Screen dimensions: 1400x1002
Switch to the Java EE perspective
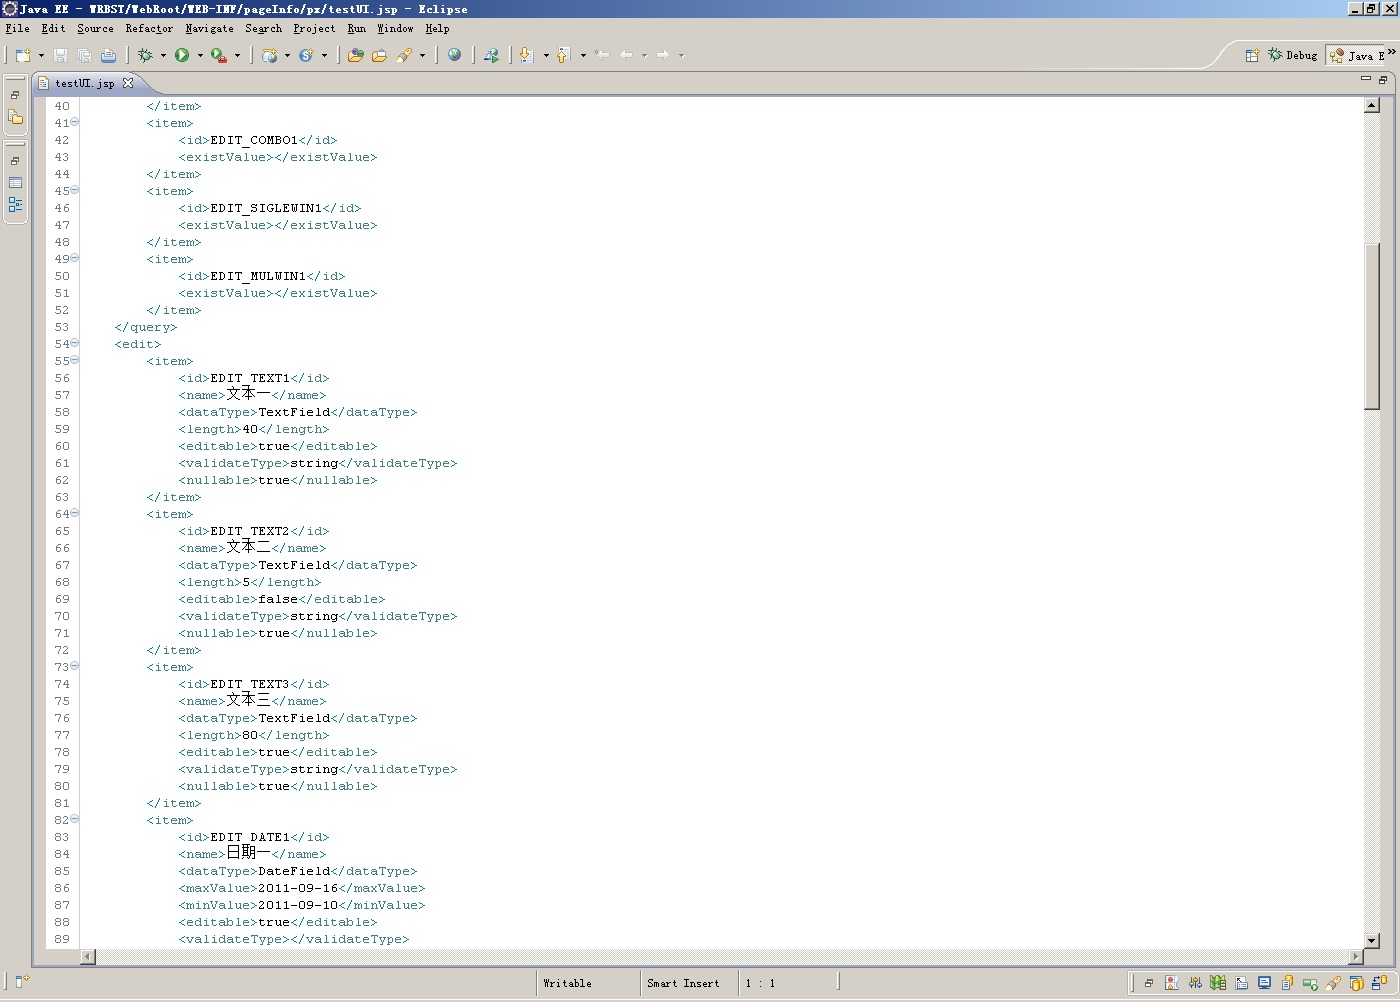click(1356, 55)
